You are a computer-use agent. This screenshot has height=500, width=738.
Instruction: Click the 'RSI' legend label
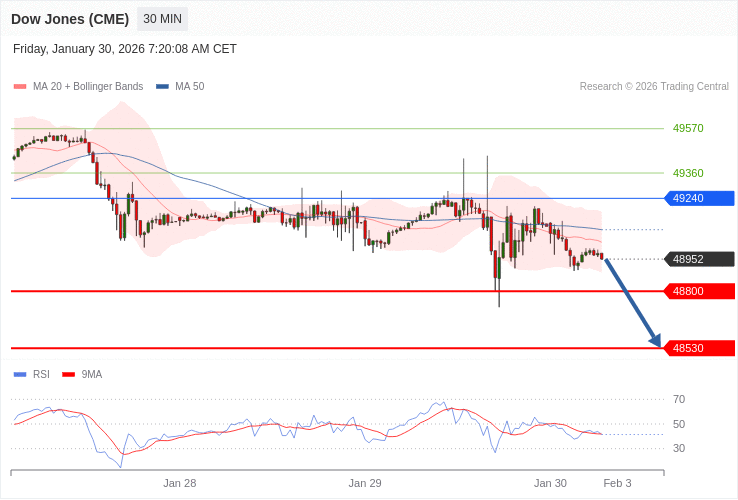click(41, 375)
